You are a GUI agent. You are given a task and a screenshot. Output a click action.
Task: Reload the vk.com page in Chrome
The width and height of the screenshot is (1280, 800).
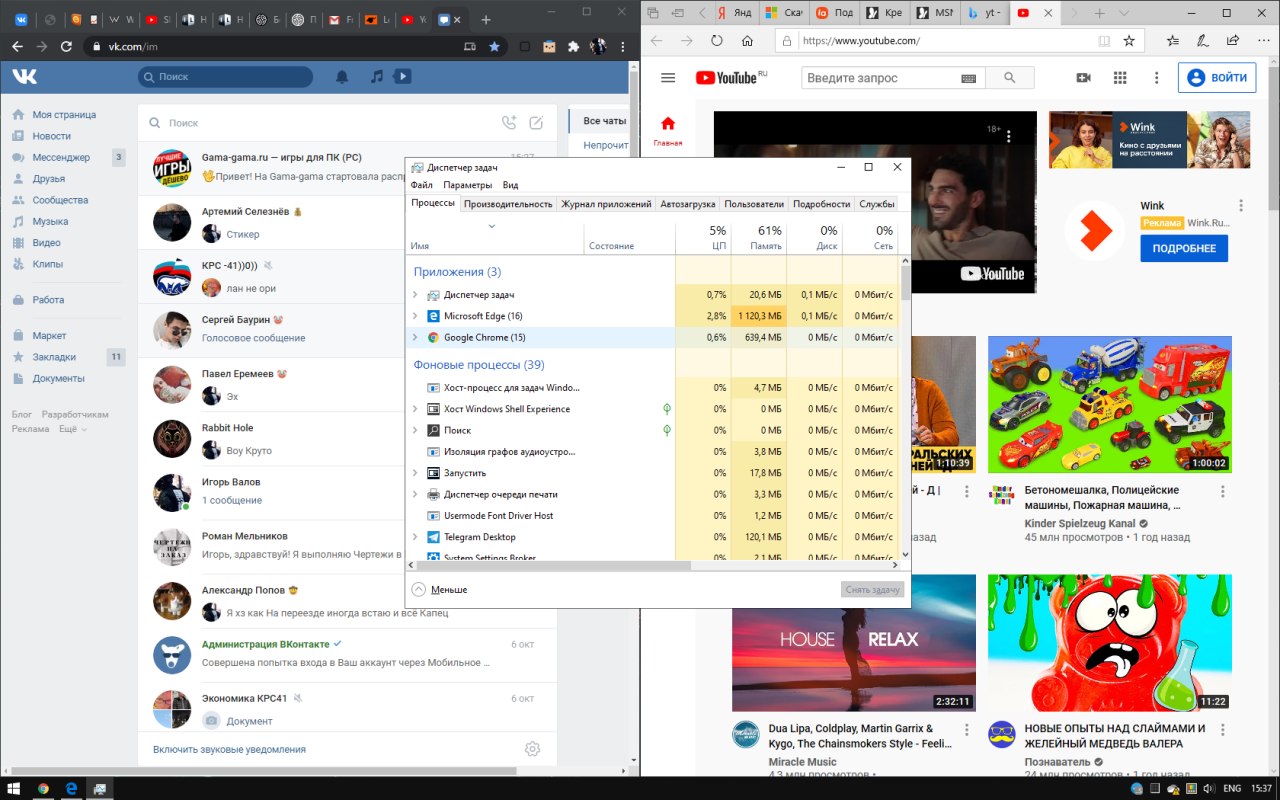66,46
